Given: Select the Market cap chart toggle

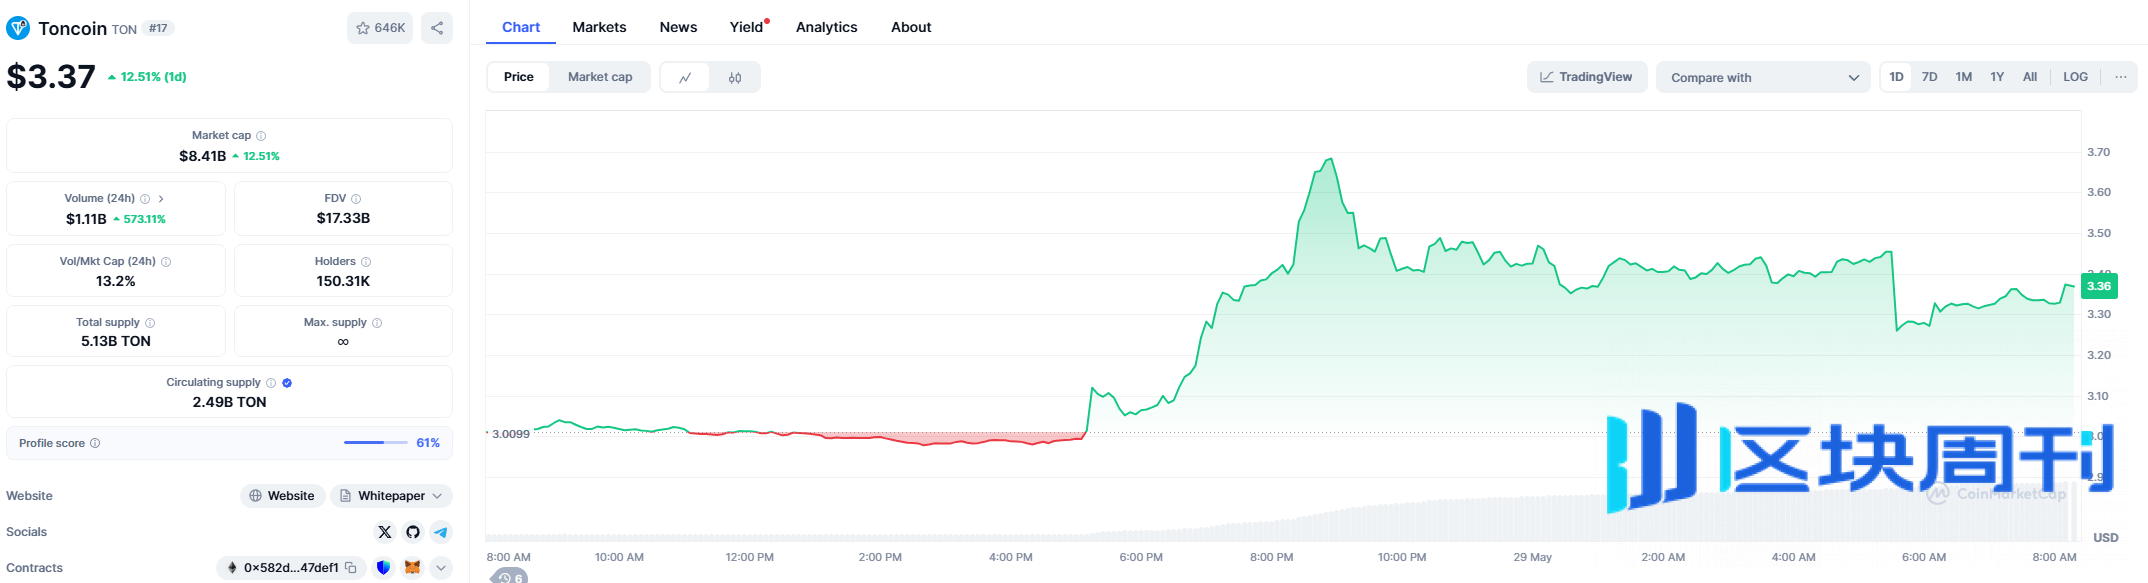Looking at the screenshot, I should click(x=600, y=77).
